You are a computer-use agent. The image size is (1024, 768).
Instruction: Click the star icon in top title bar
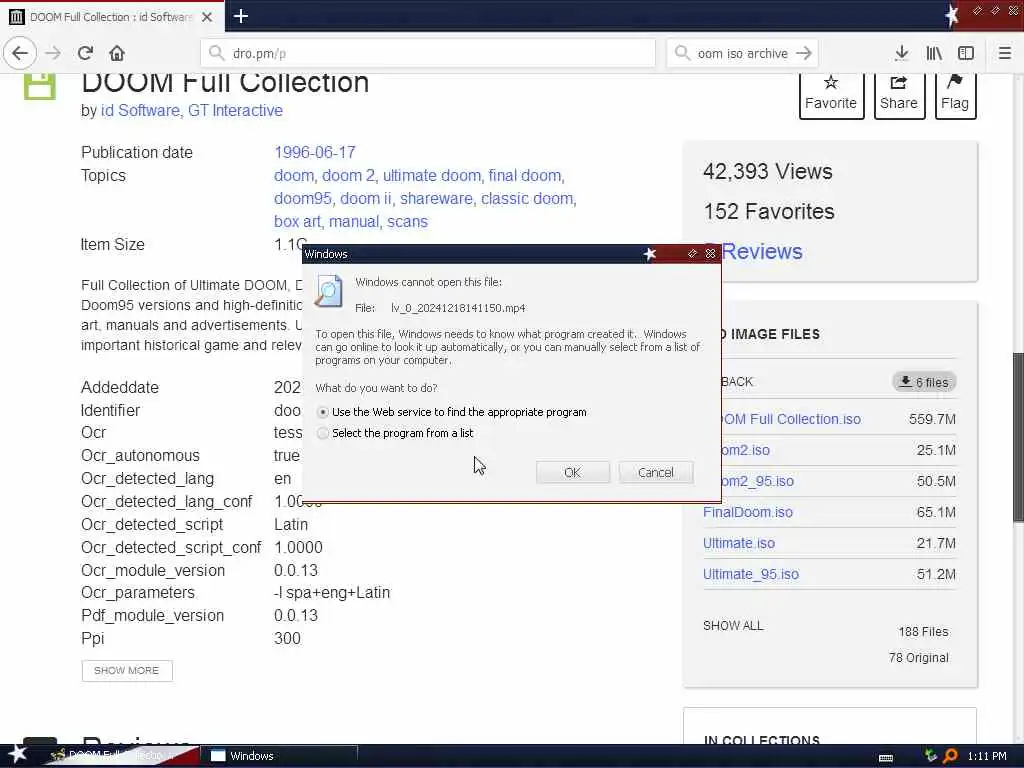click(x=951, y=16)
